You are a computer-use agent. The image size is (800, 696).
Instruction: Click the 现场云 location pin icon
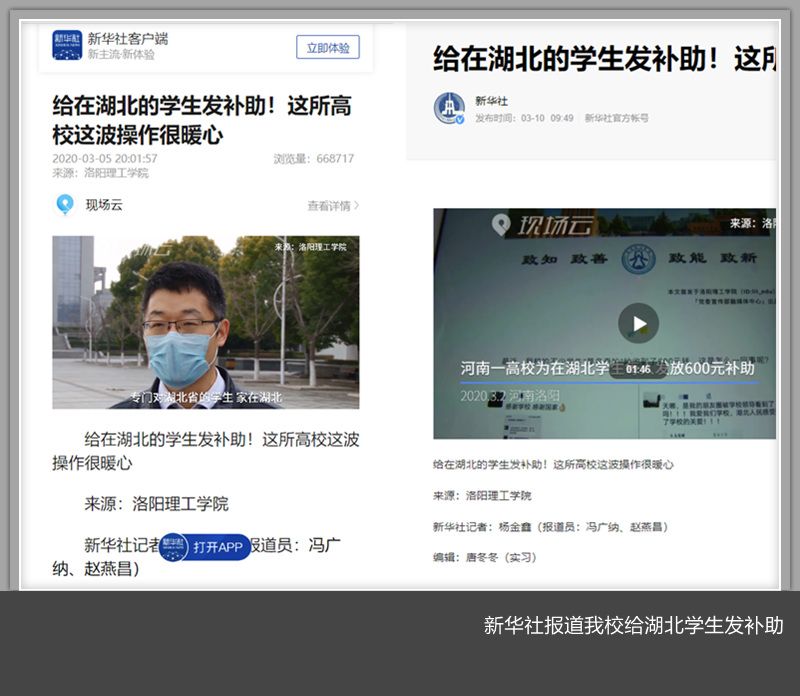65,205
